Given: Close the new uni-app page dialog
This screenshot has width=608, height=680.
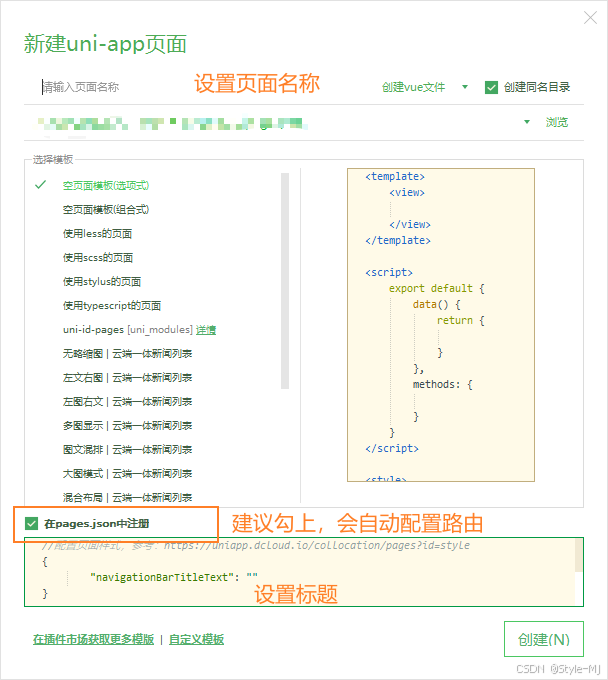Looking at the screenshot, I should click(x=590, y=18).
